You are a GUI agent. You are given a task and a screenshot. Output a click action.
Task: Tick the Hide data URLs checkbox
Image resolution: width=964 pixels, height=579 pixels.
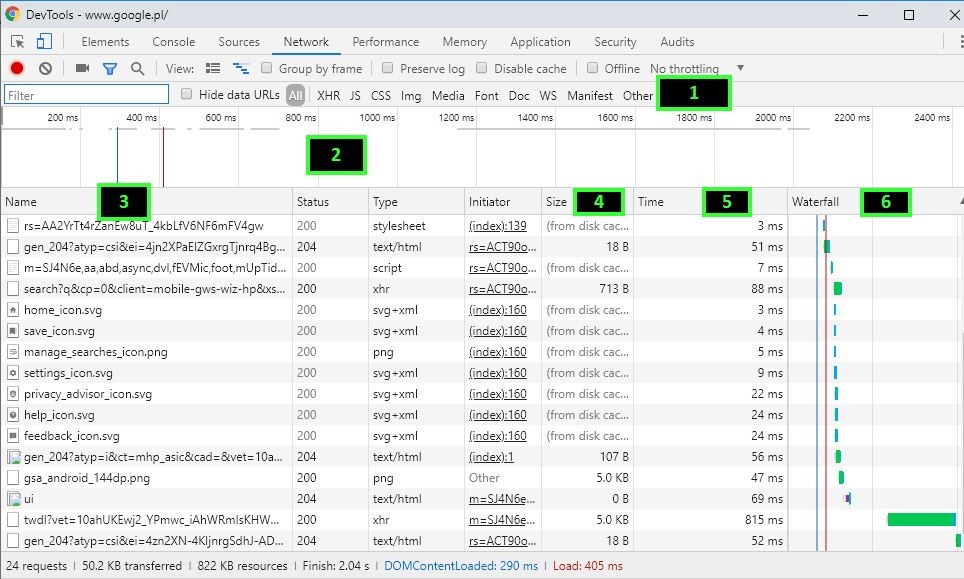click(x=187, y=95)
